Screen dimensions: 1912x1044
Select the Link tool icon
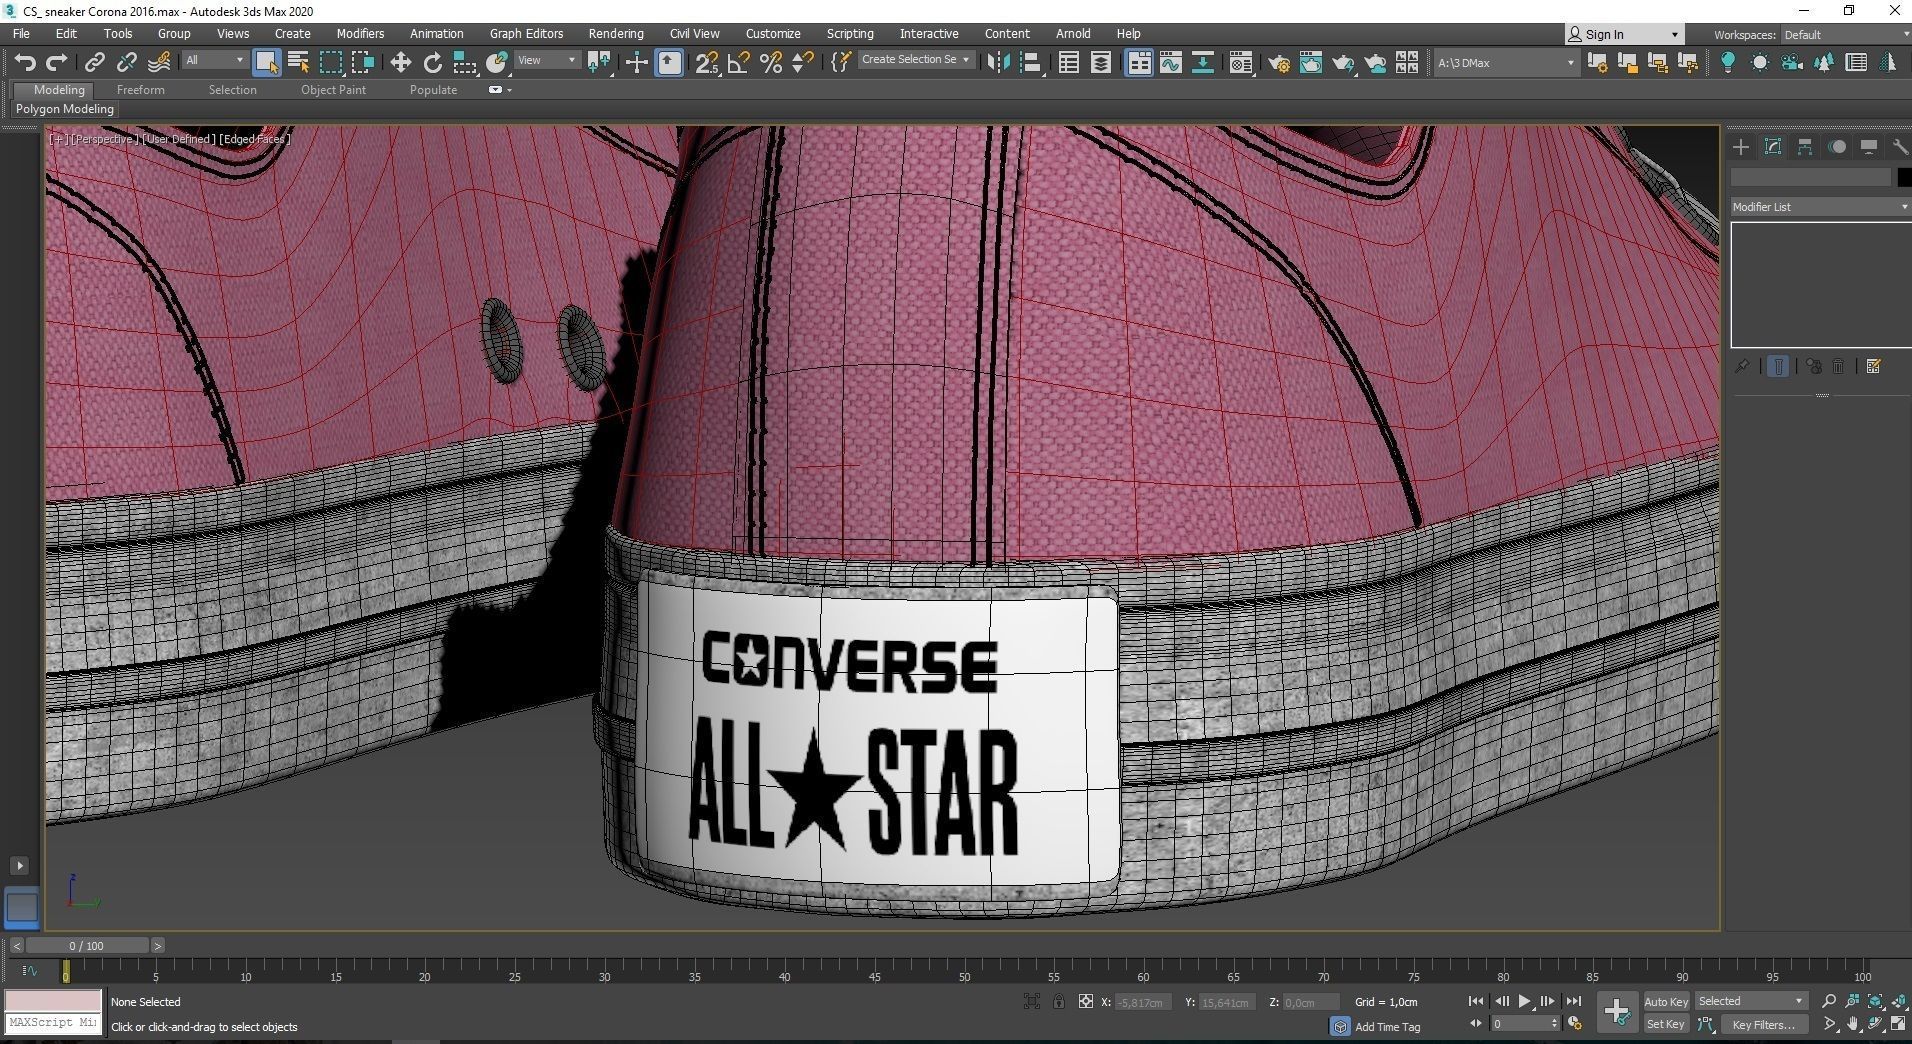(x=94, y=63)
